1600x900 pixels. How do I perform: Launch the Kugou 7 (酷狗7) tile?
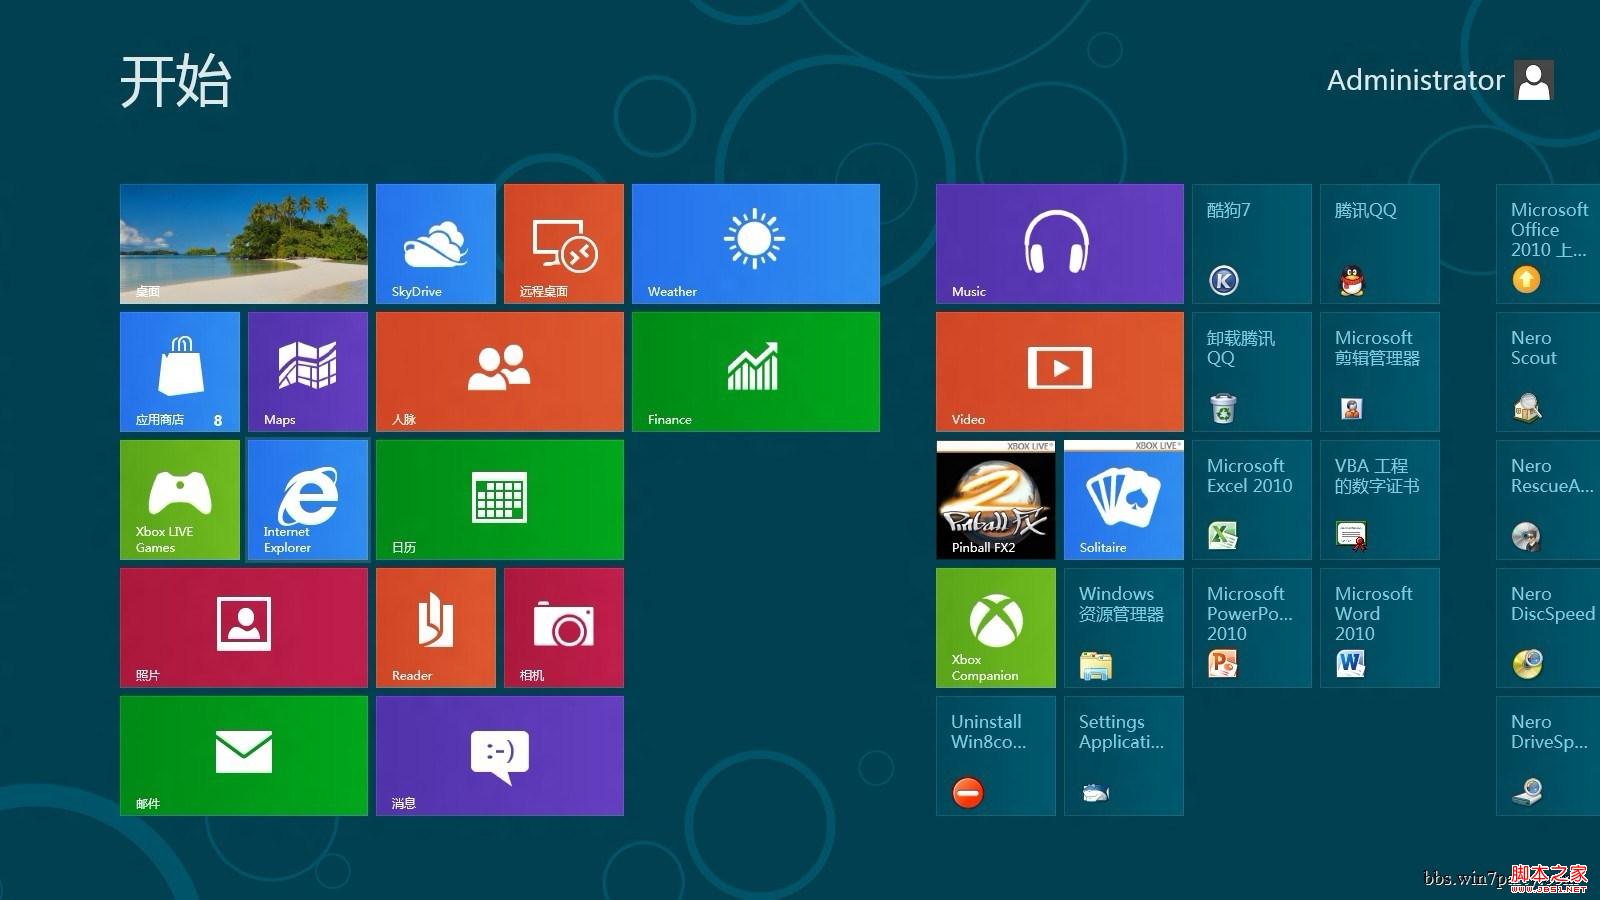(x=1252, y=244)
